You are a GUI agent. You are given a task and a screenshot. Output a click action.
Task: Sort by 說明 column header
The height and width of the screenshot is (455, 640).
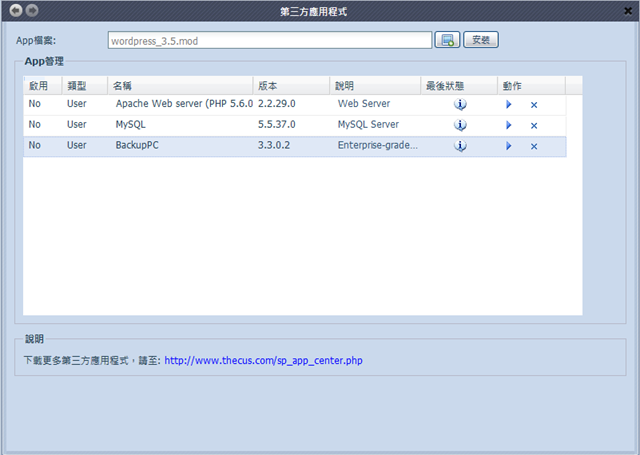click(376, 86)
